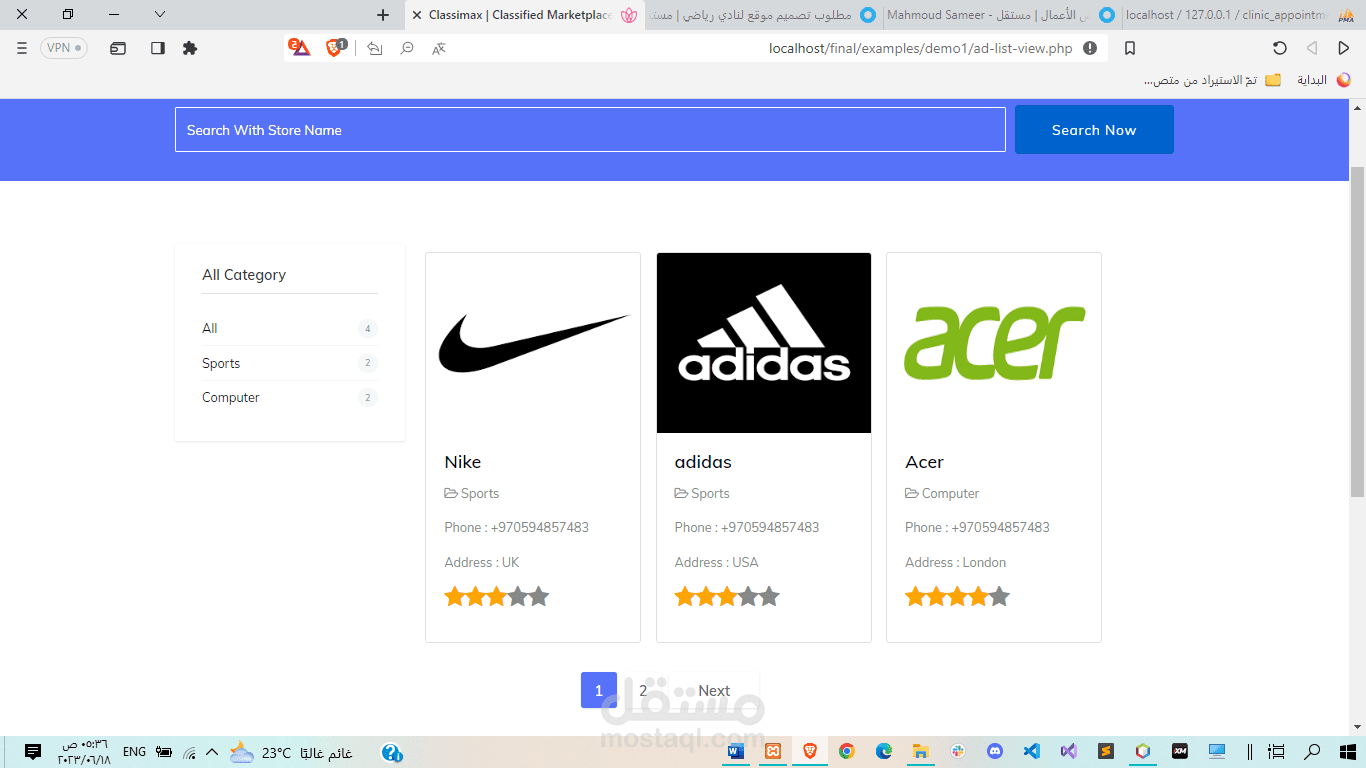Open Slack from the taskbar
Screen dimensions: 1366x768
pyautogui.click(x=958, y=751)
